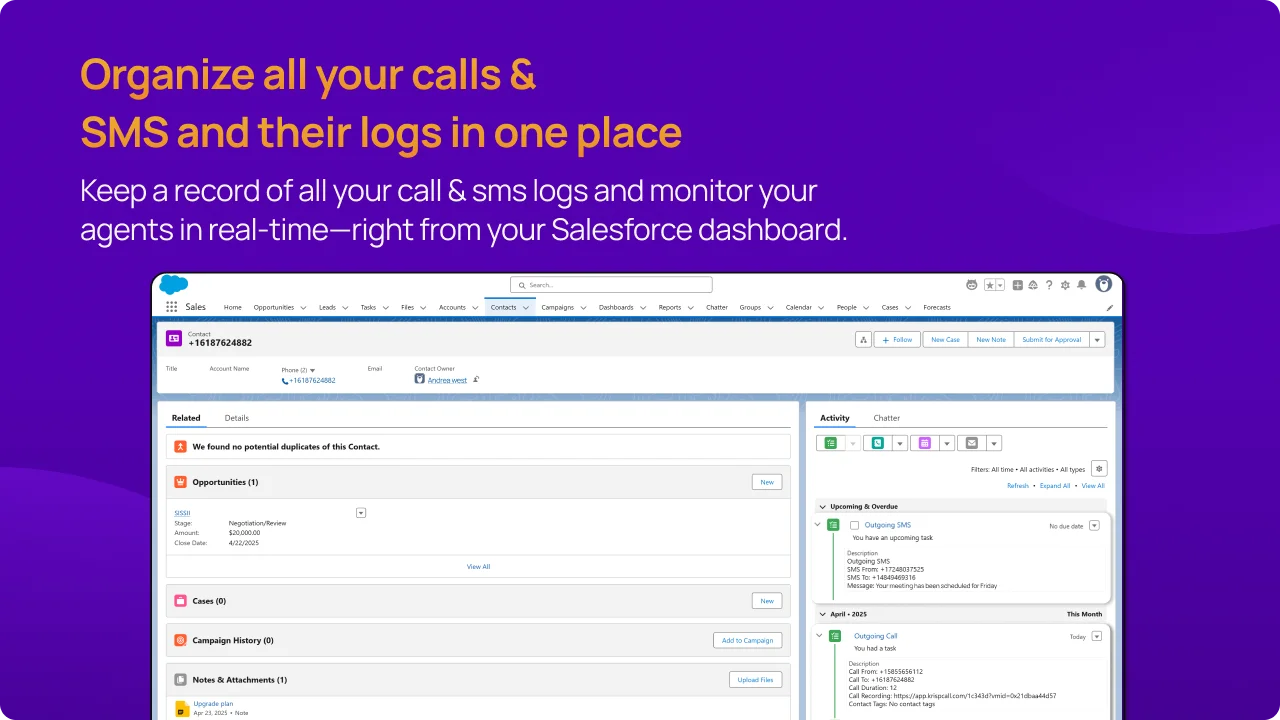
Task: Open the Outgoing SMS task actions dropdown
Action: click(1095, 525)
